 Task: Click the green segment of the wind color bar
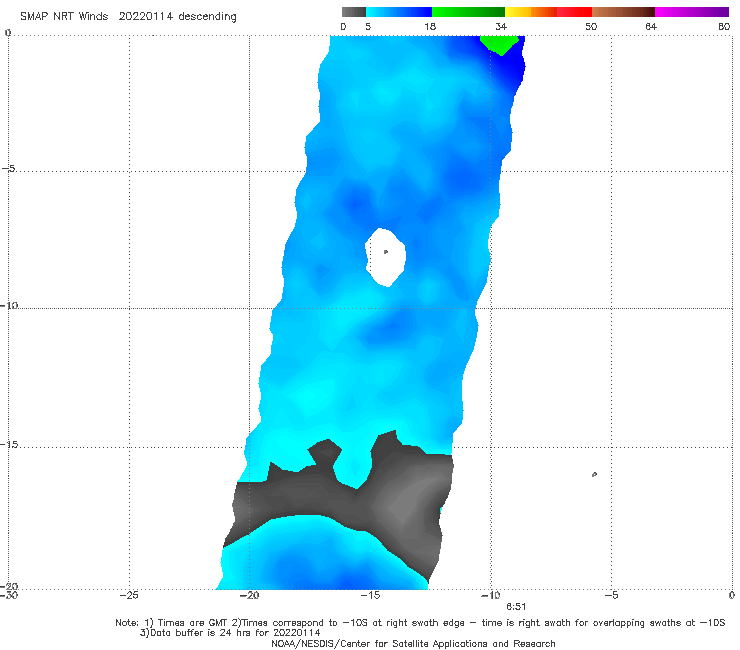click(468, 12)
